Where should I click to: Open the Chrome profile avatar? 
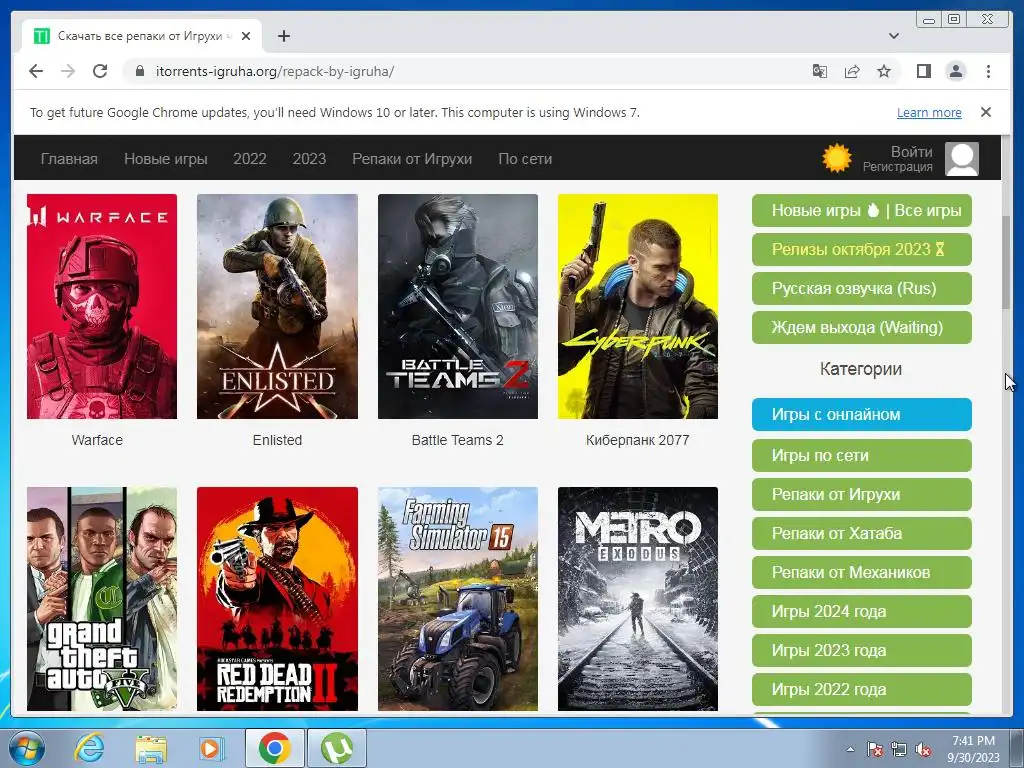956,71
